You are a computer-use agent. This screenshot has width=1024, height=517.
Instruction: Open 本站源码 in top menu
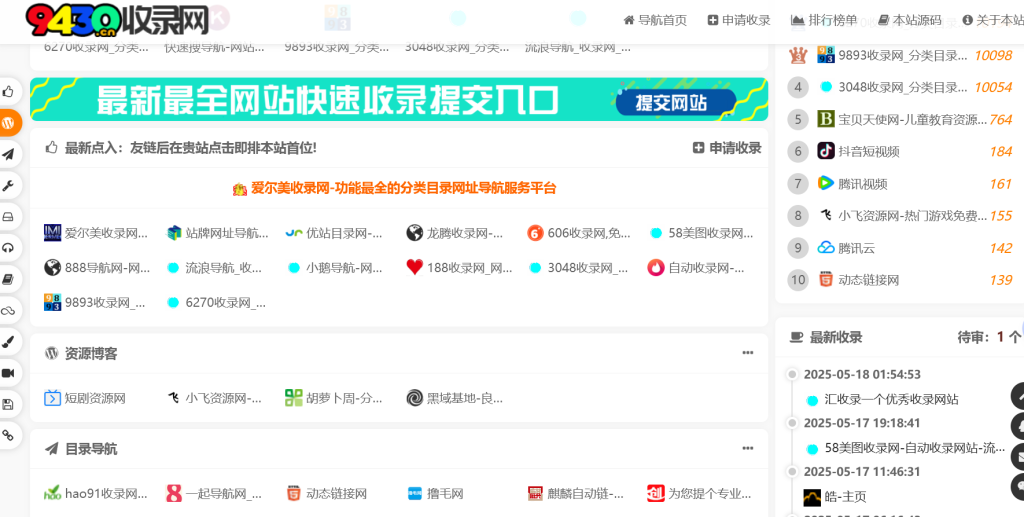tap(910, 20)
